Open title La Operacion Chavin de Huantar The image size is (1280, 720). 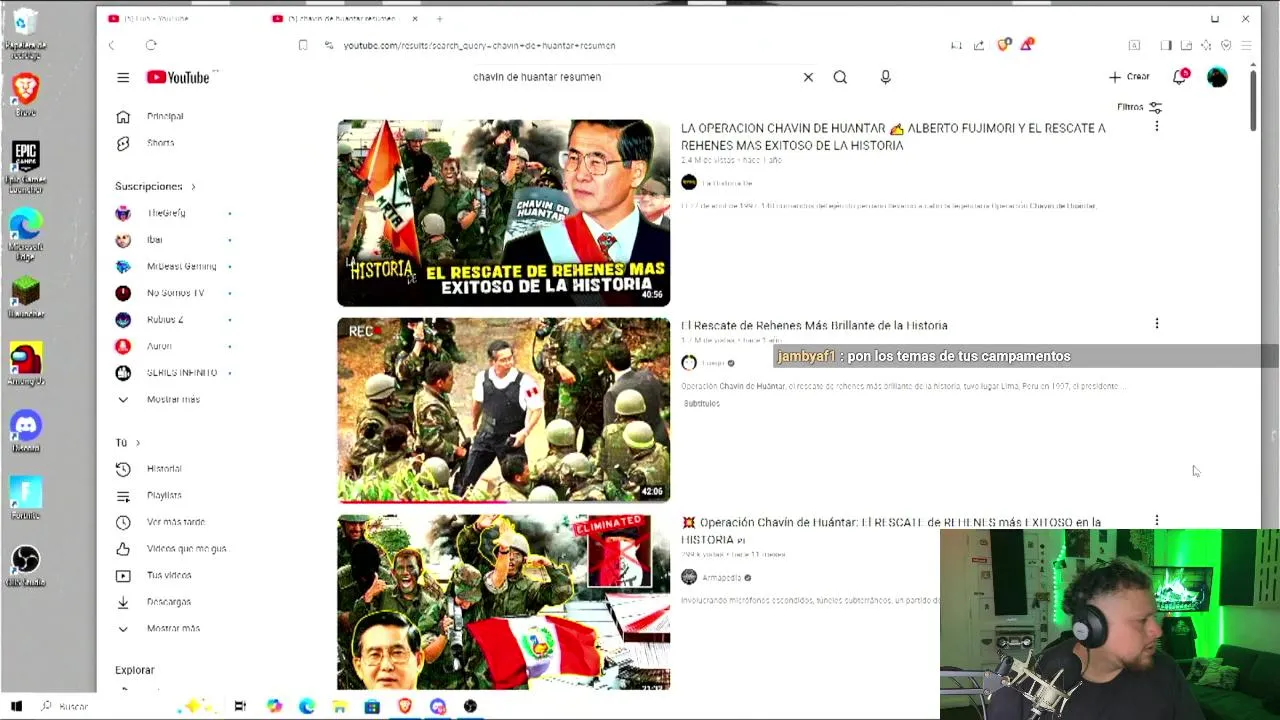coord(893,137)
